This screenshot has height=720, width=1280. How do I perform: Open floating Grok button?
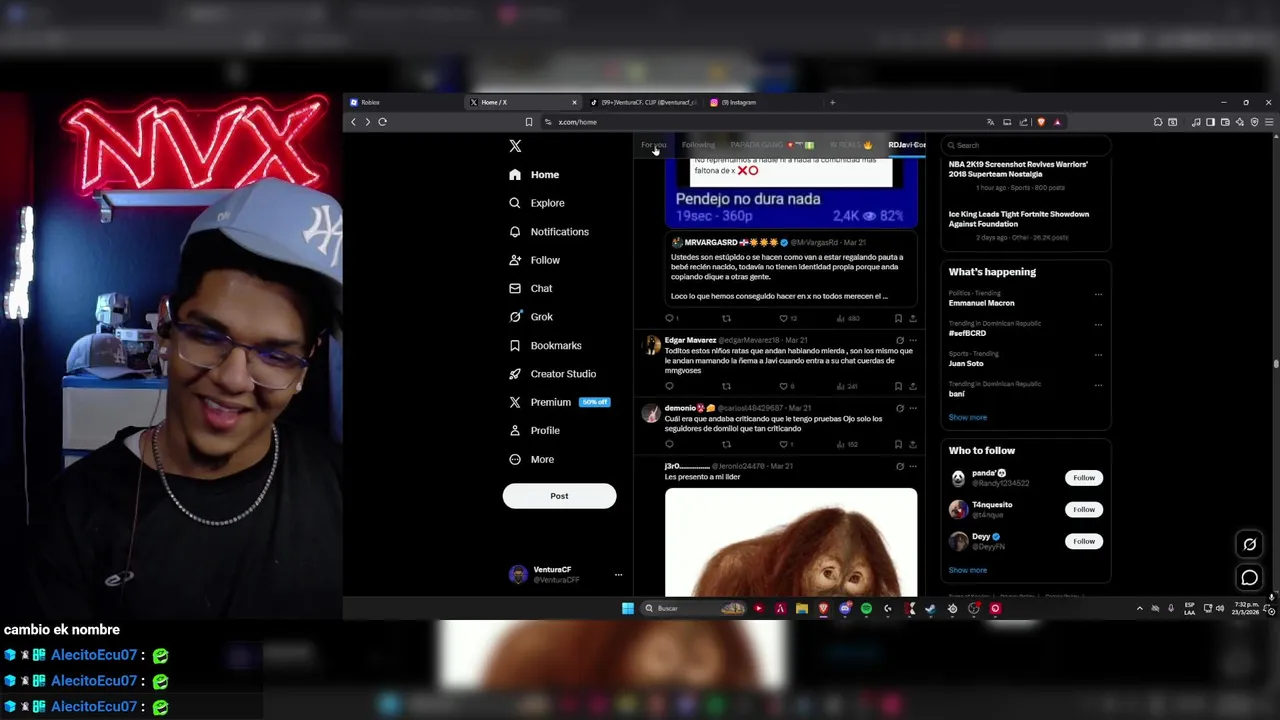tap(1249, 544)
